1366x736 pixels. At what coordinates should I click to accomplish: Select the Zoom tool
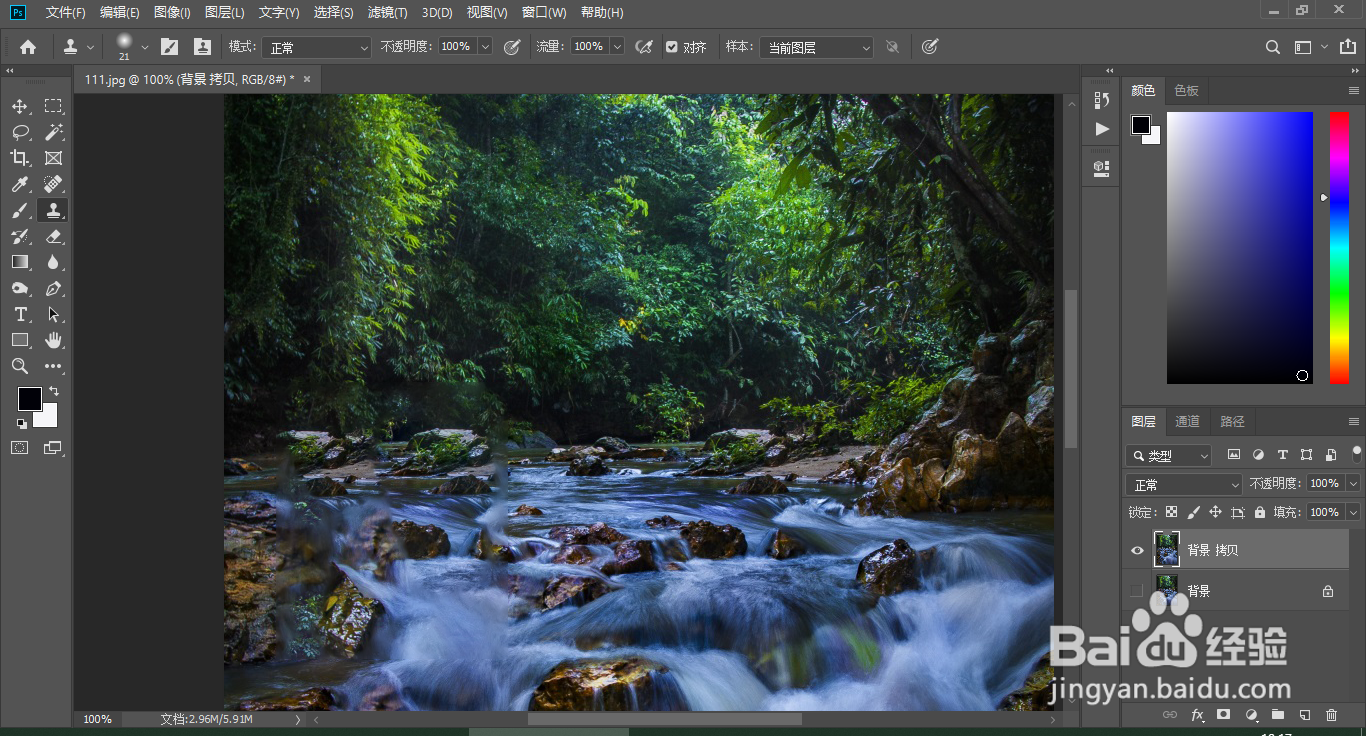[x=20, y=366]
